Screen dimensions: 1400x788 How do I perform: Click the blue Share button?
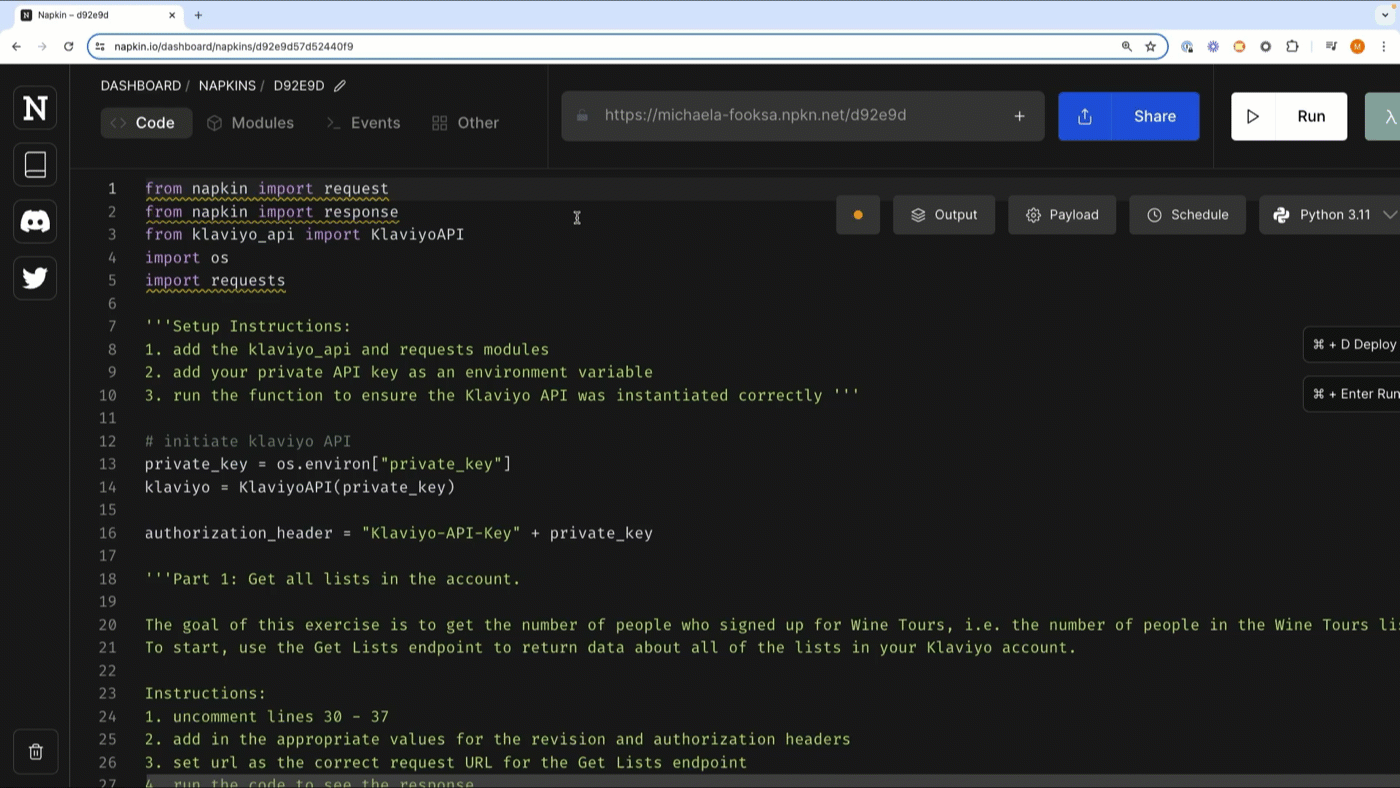pos(1129,116)
